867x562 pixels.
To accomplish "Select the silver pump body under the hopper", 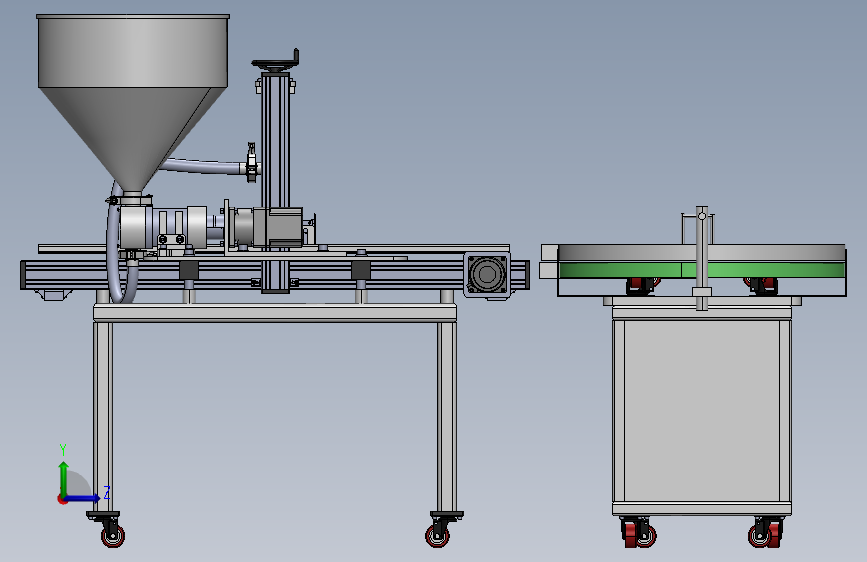I will (x=135, y=227).
